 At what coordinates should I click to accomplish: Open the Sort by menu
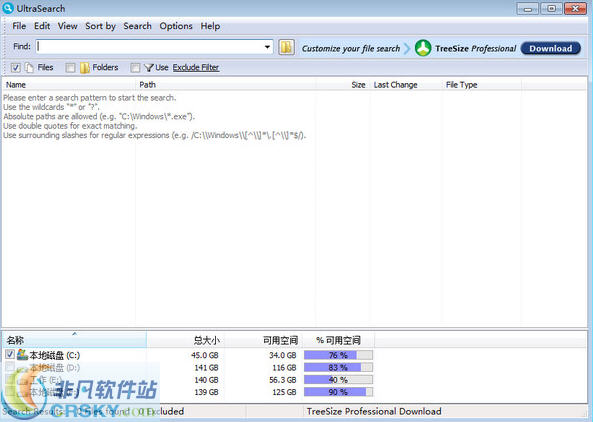101,26
